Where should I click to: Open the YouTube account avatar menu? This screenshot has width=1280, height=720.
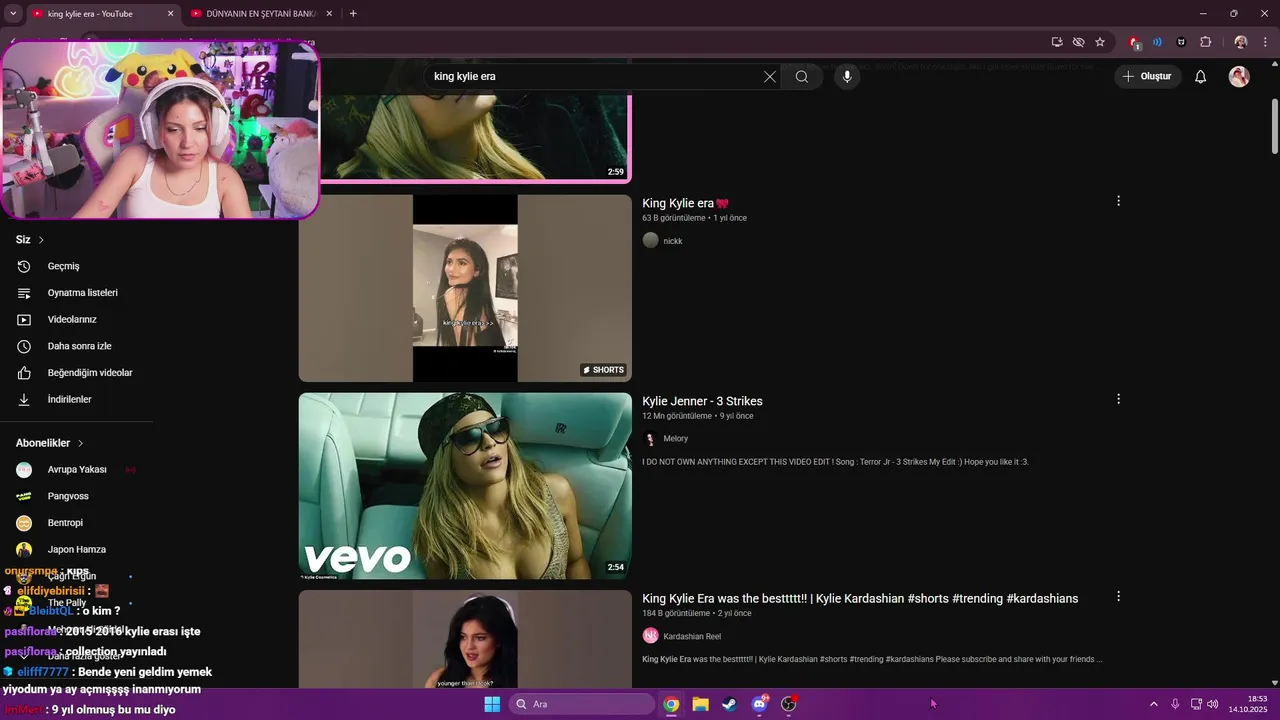[x=1239, y=76]
